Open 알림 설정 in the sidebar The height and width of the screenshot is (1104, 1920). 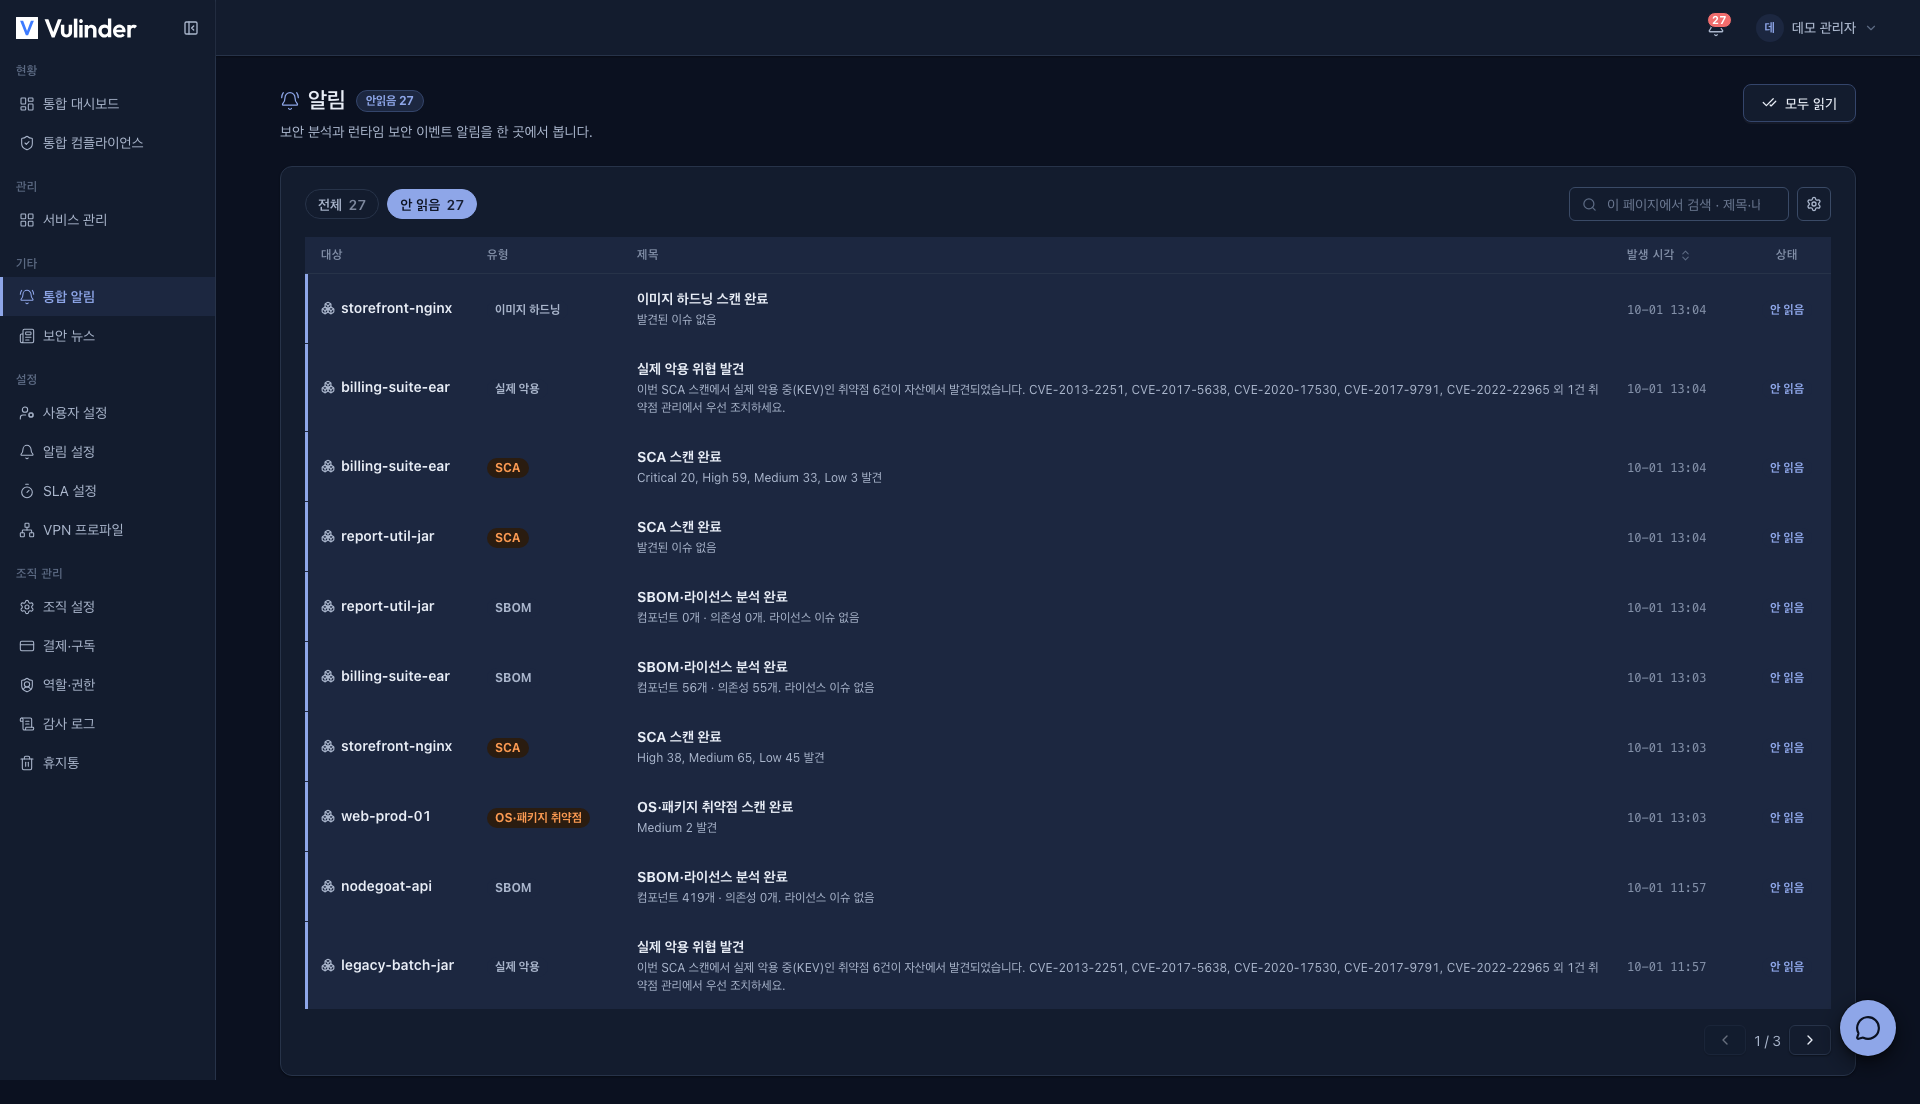point(107,452)
